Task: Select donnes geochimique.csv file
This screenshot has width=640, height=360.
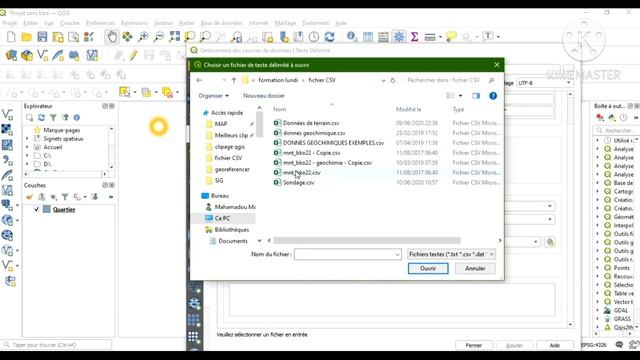Action: point(314,133)
